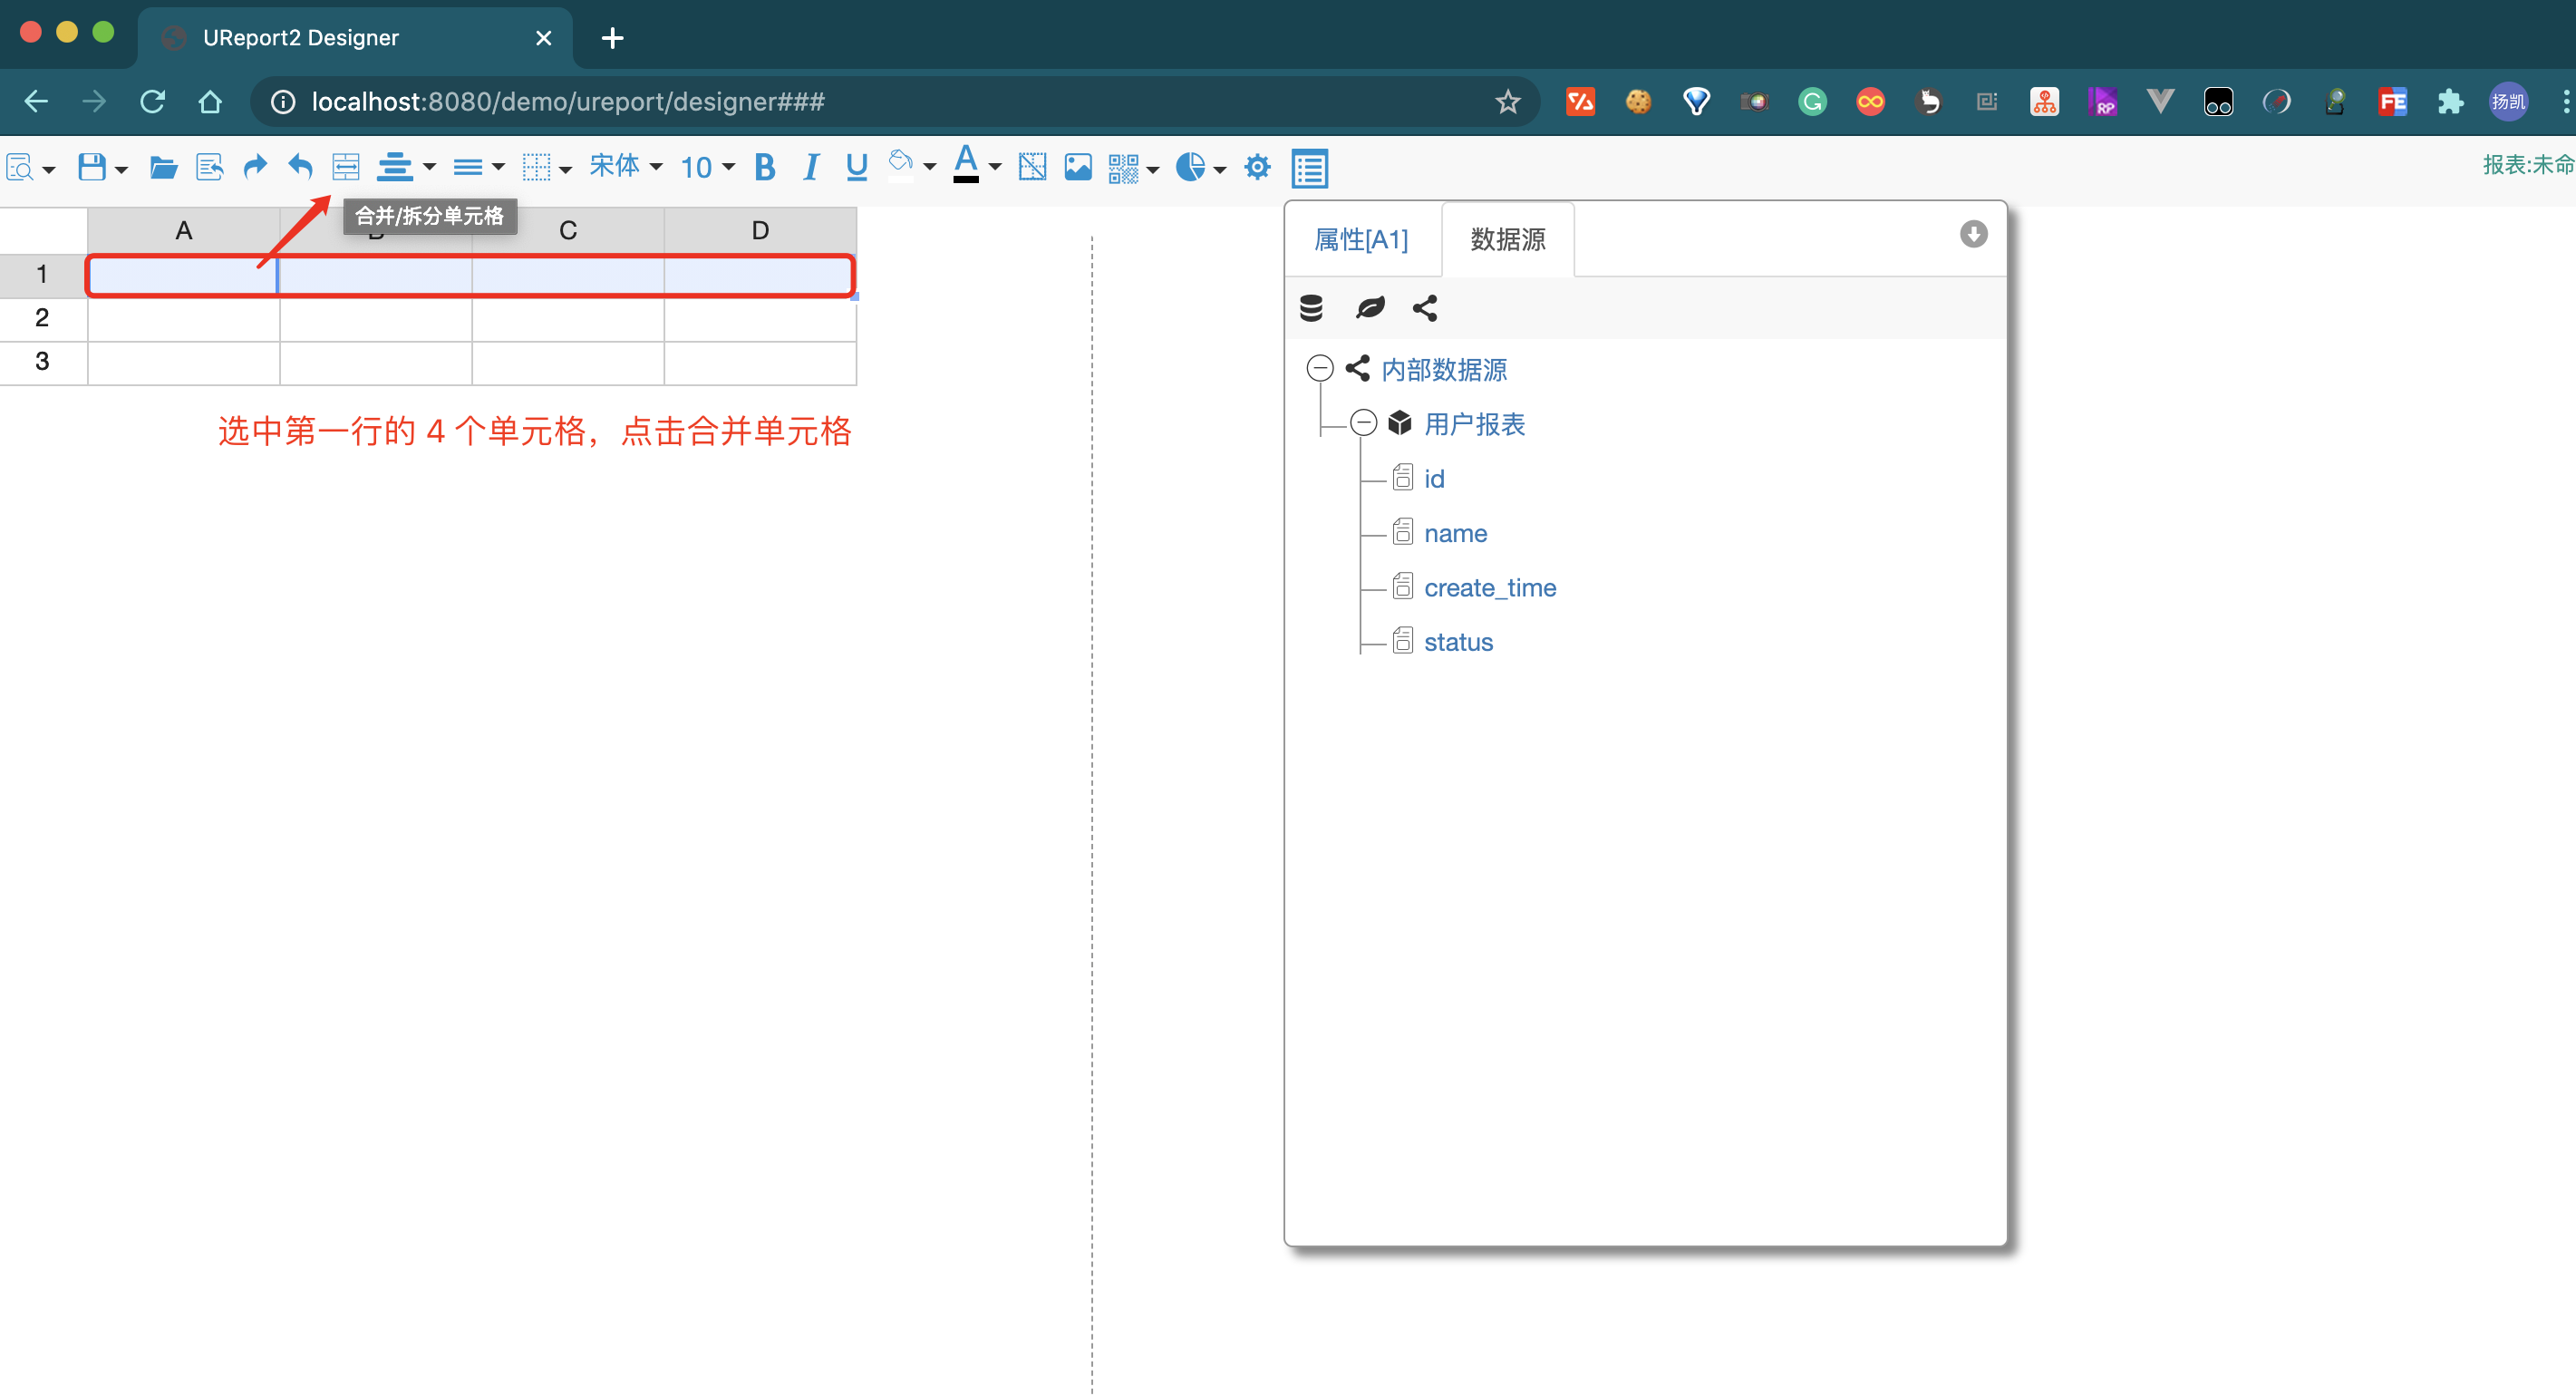
Task: Click the address bar URL
Action: [568, 101]
